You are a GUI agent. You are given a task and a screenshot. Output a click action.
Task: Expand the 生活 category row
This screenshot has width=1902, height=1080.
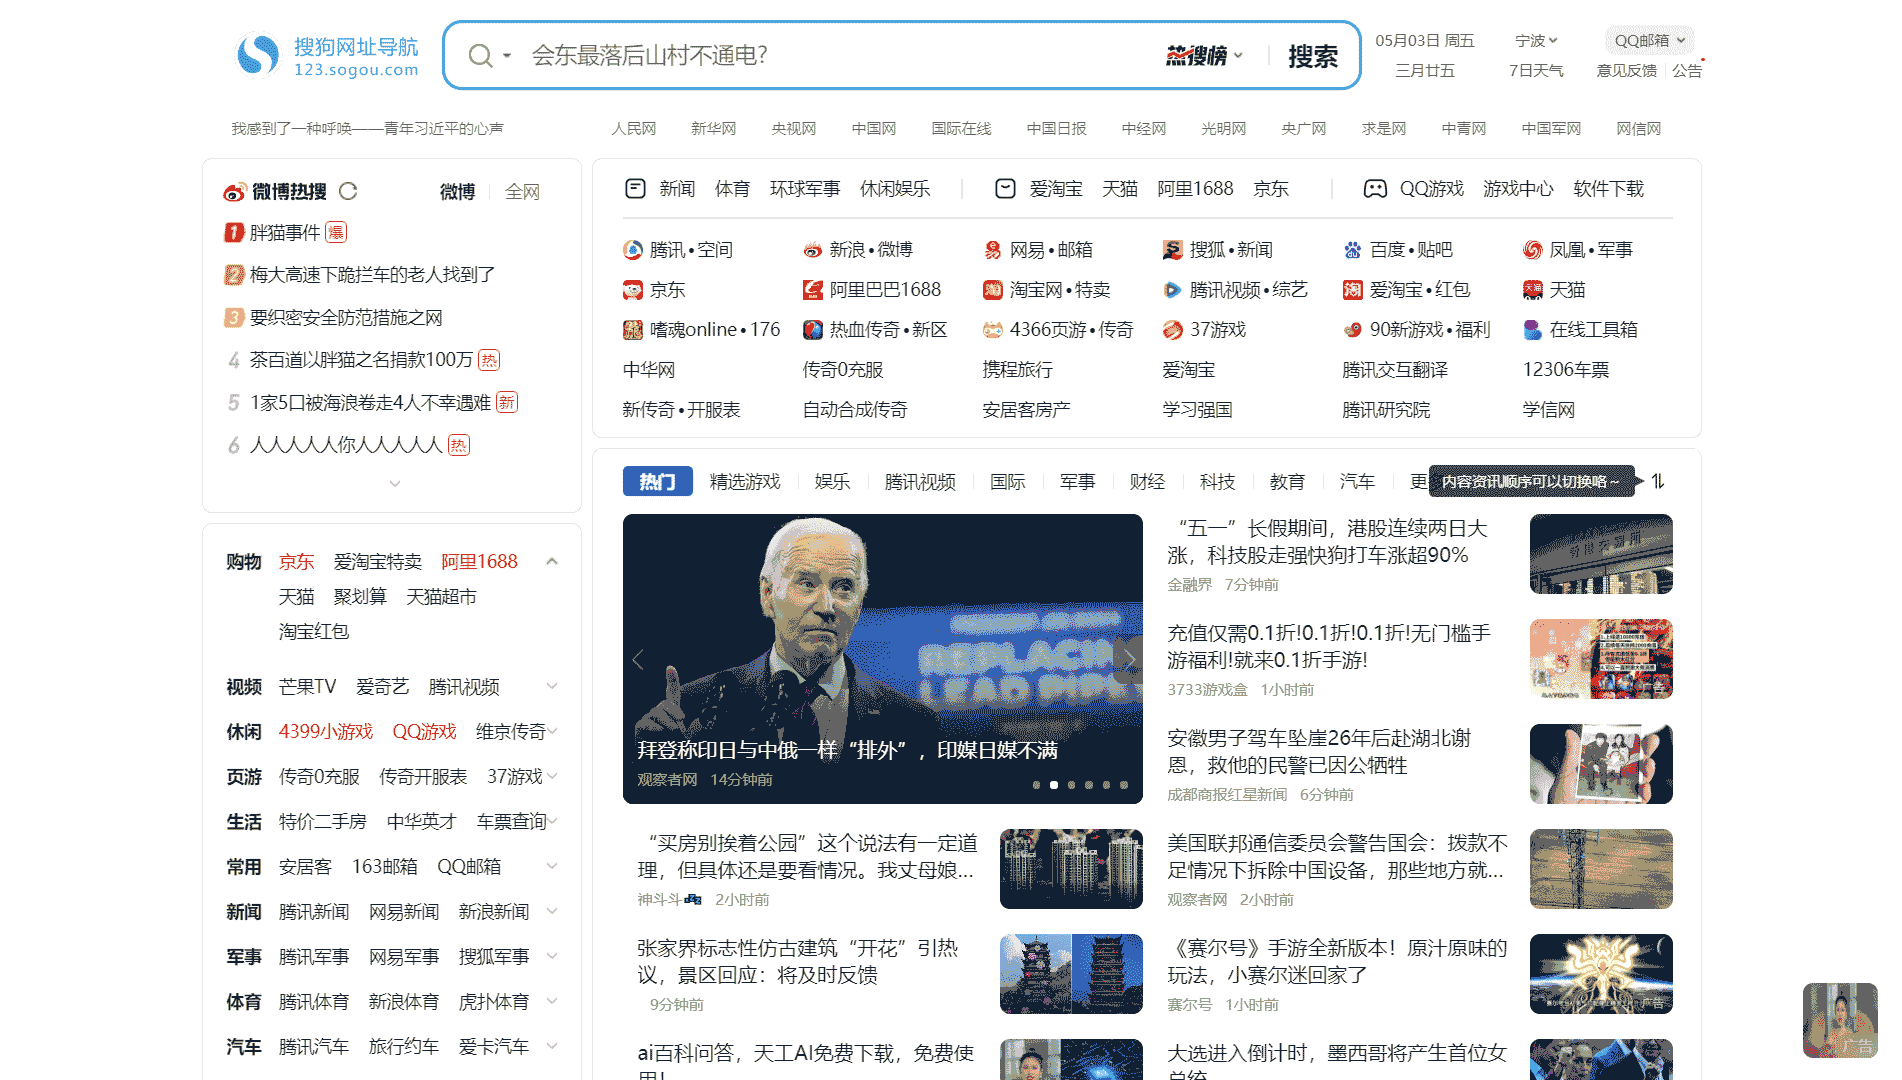click(551, 822)
